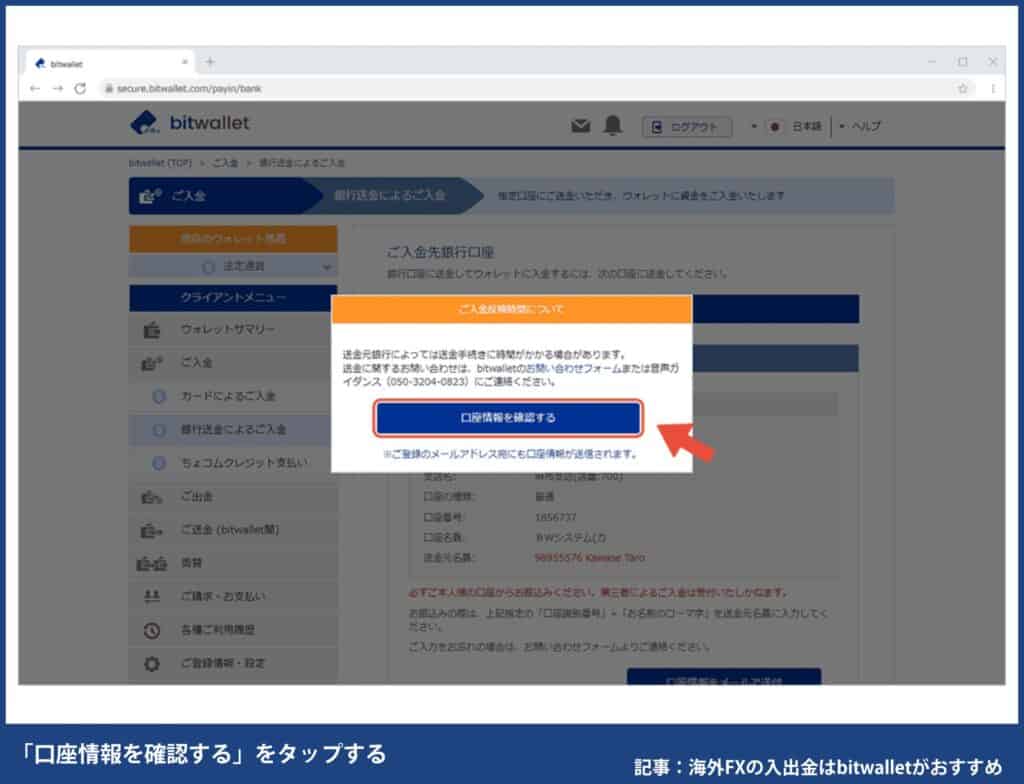Click the notification bell icon
The width and height of the screenshot is (1024, 784).
pos(613,125)
